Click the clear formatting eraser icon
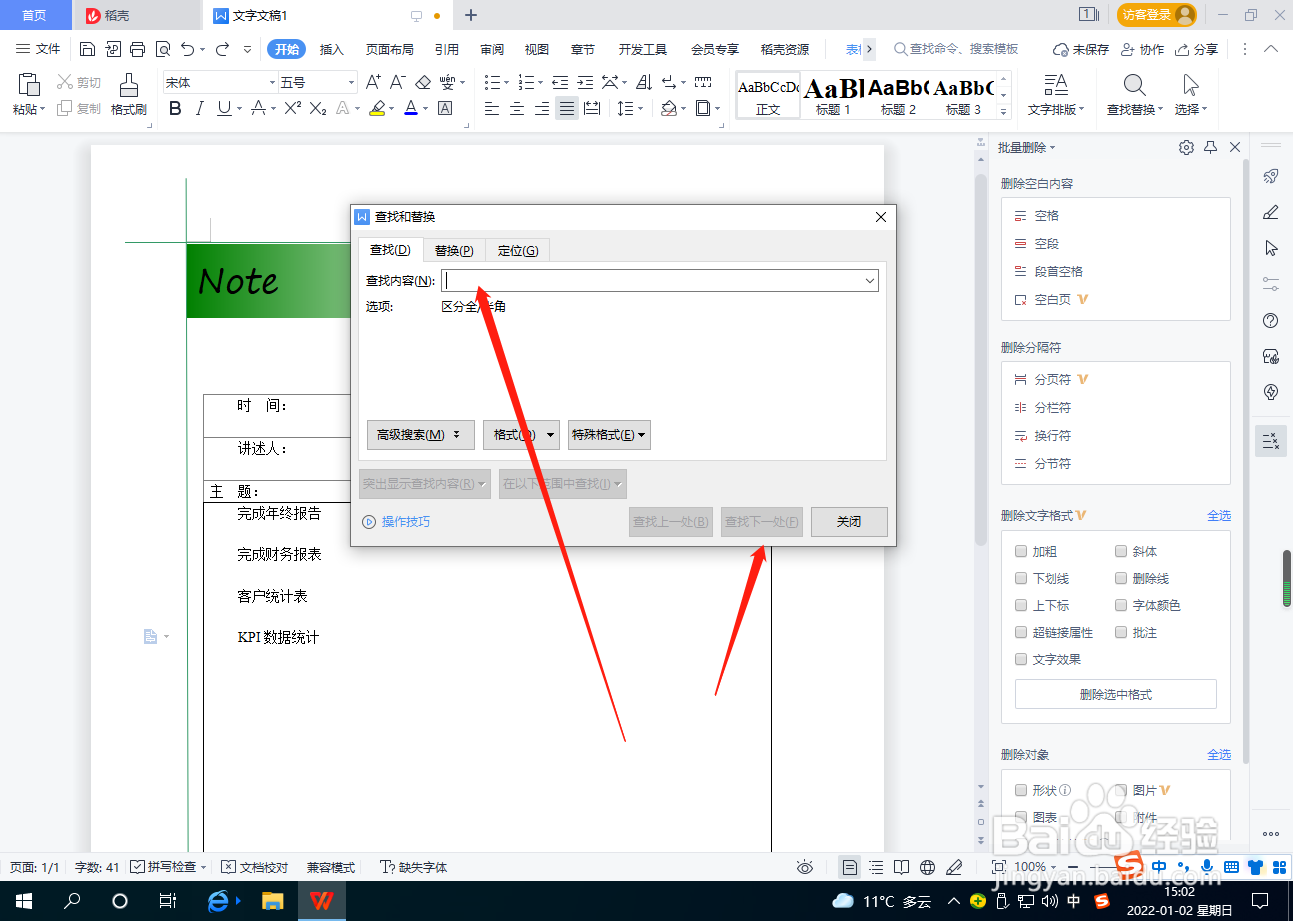1293x921 pixels. pyautogui.click(x=423, y=82)
